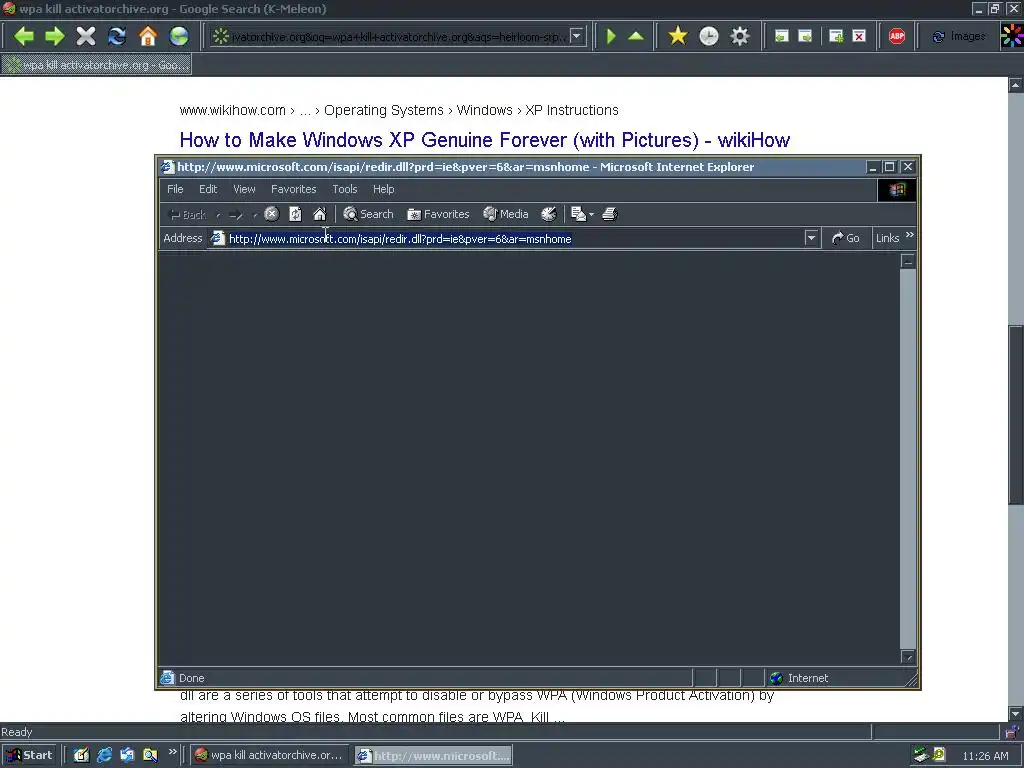
Task: Reload the page in K-Meleon
Action: 117,36
